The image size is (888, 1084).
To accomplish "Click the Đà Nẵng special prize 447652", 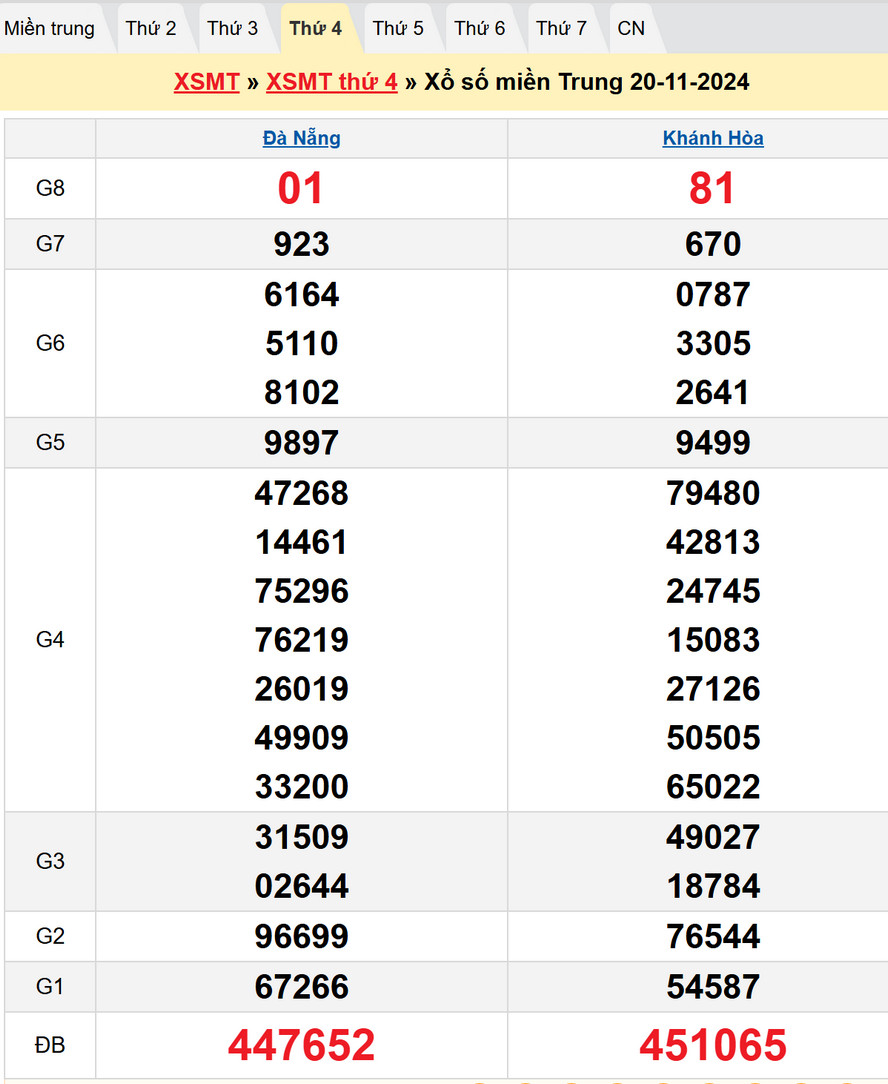I will coord(301,1045).
